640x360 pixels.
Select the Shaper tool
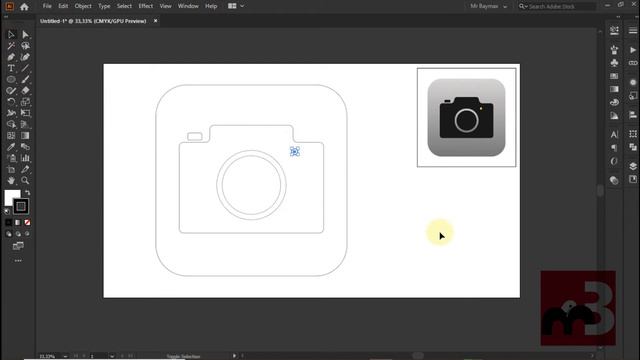11,91
